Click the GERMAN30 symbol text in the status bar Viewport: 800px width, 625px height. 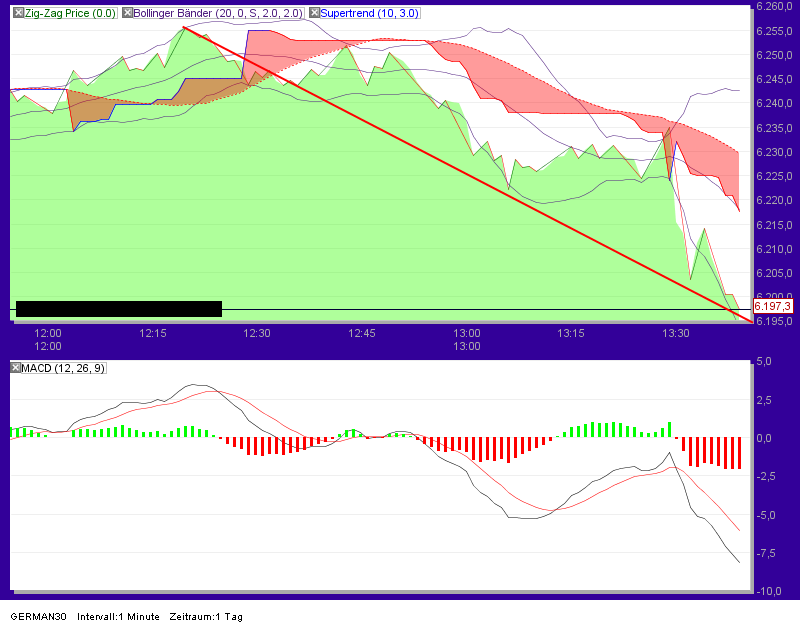[38, 617]
